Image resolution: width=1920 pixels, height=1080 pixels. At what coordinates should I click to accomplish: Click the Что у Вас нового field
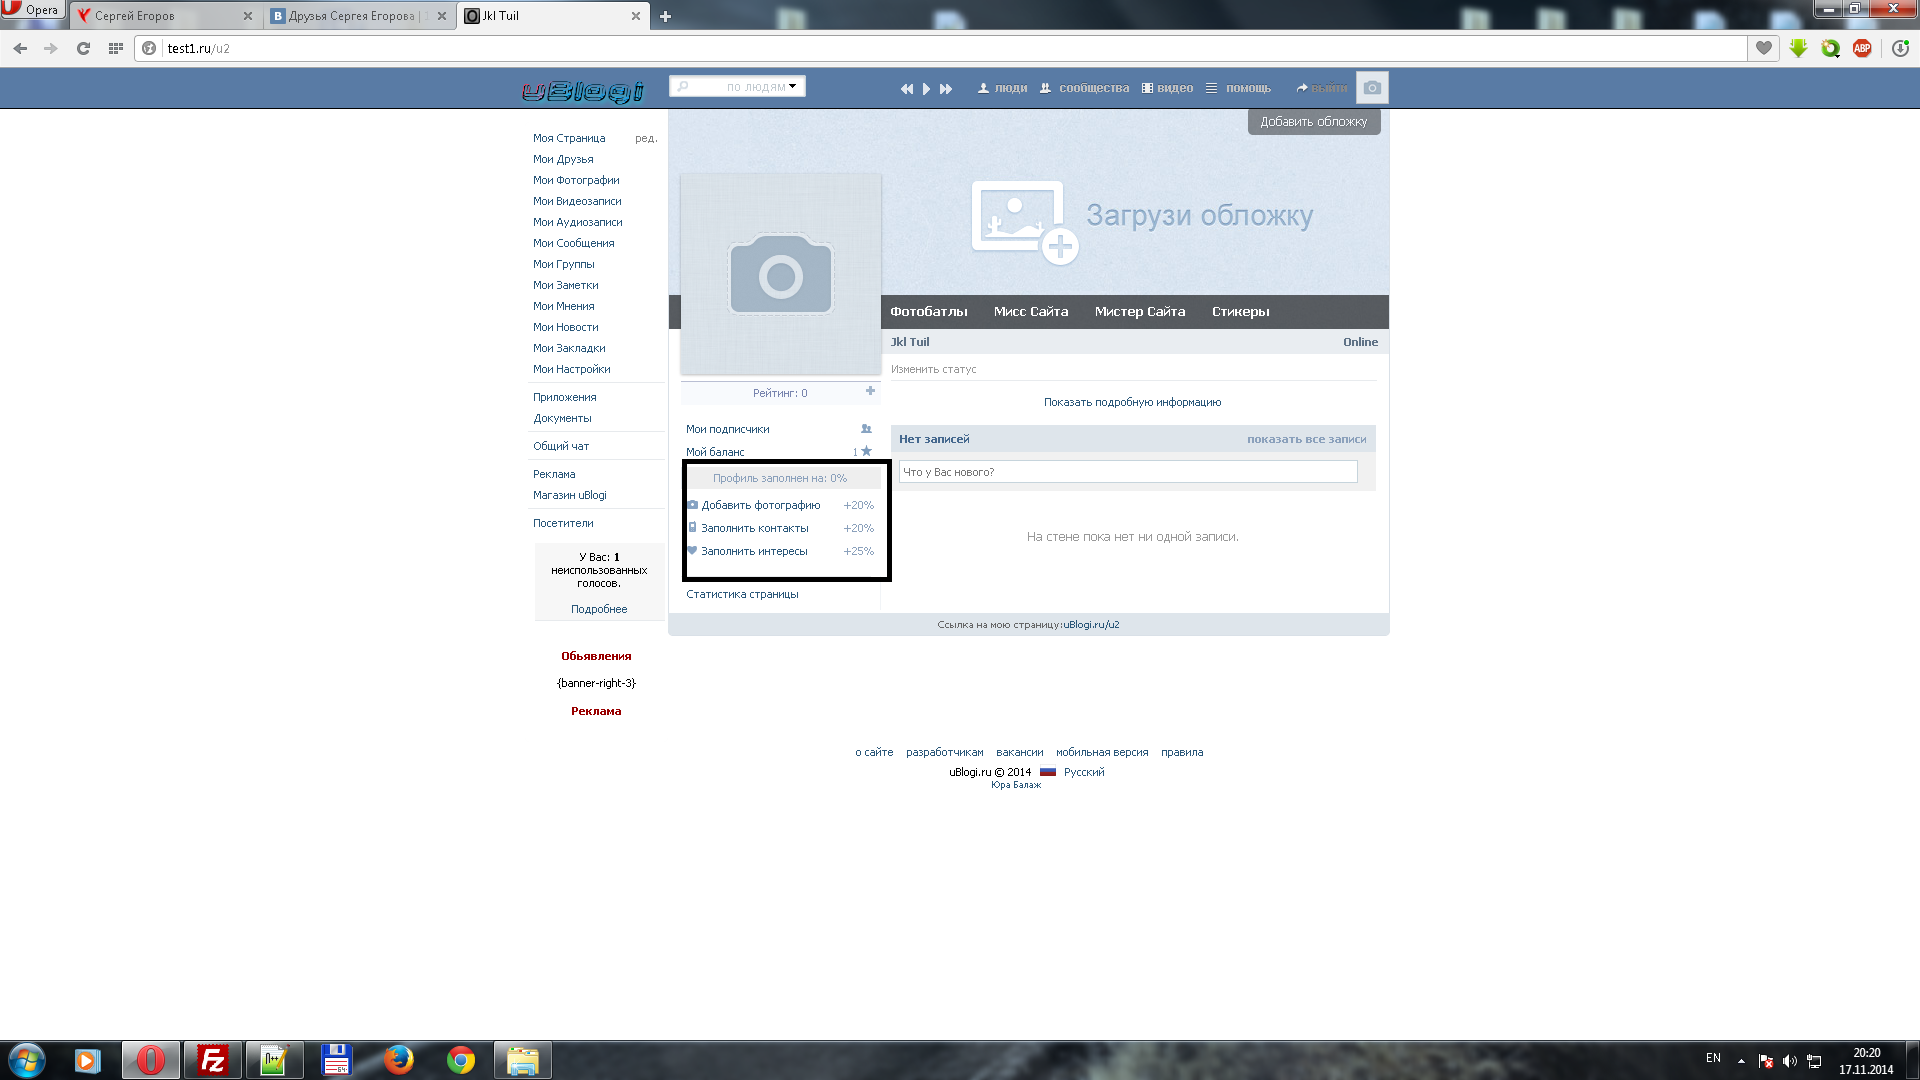pos(1127,472)
